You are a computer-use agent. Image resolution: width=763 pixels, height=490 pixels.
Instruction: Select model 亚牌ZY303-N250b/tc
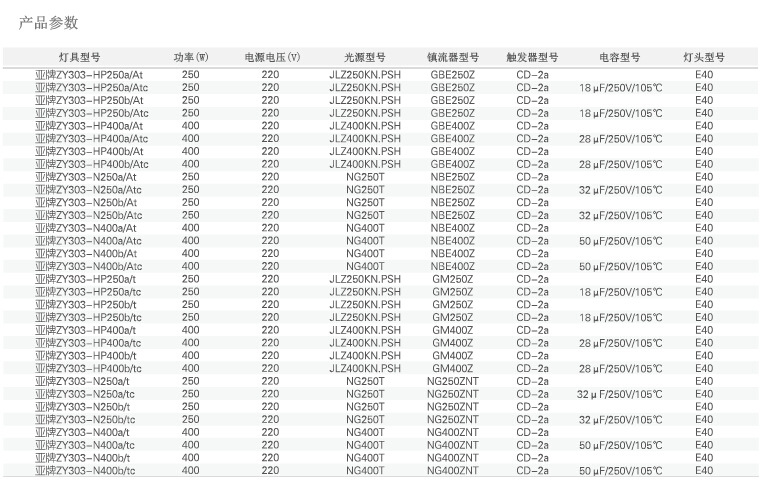[85, 420]
